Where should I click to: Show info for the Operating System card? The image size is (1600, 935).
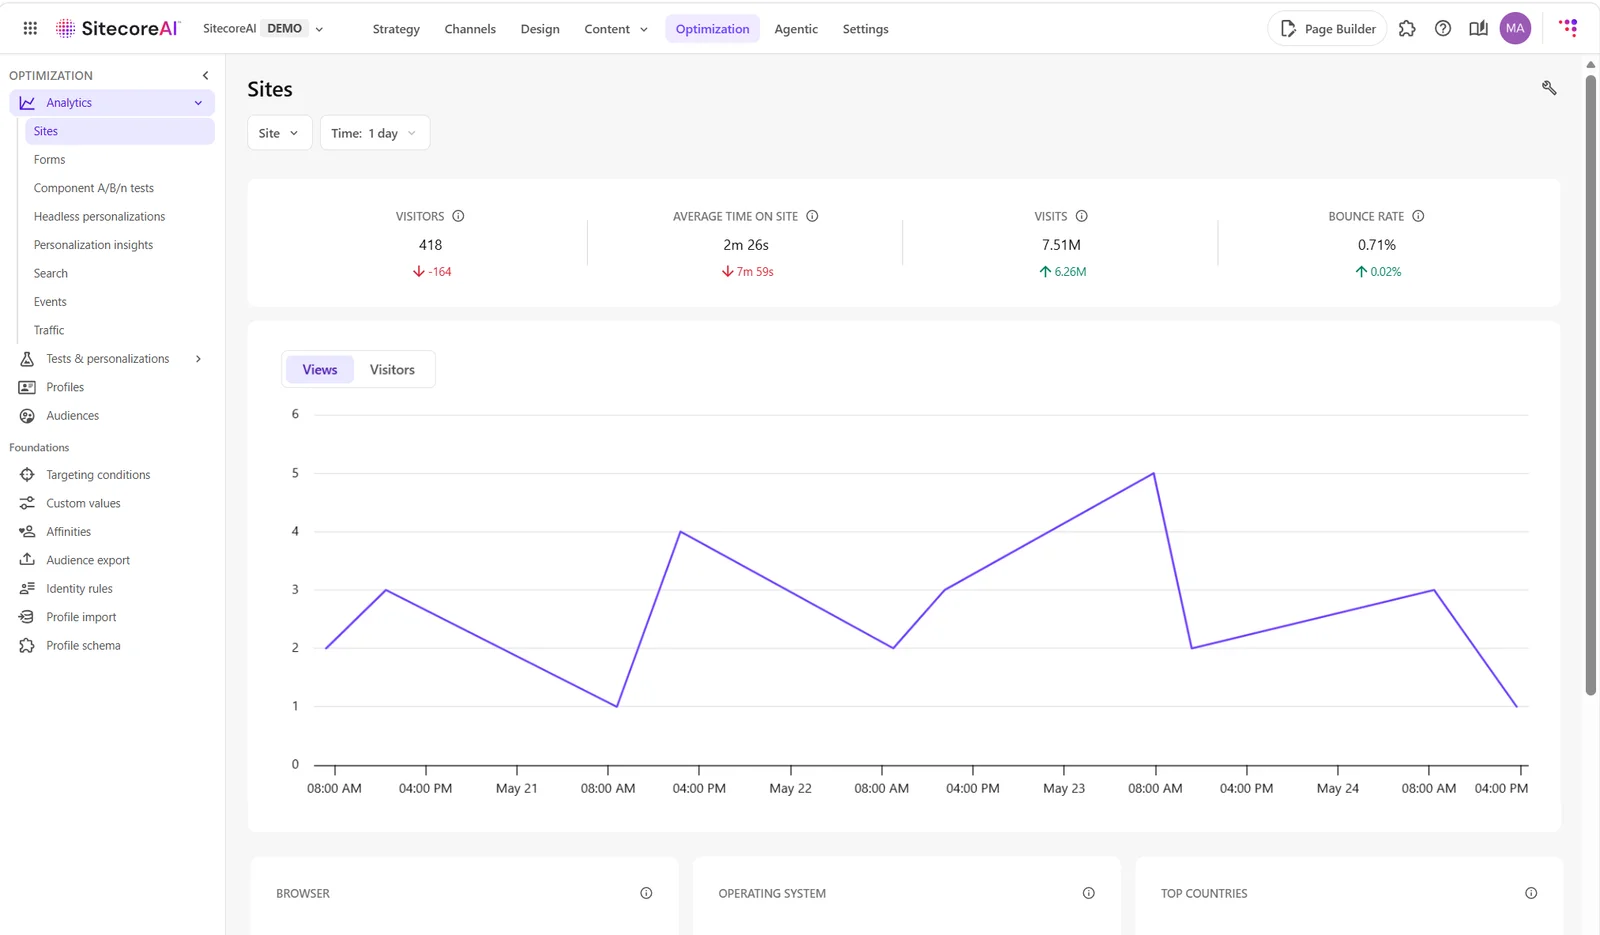click(x=1088, y=893)
